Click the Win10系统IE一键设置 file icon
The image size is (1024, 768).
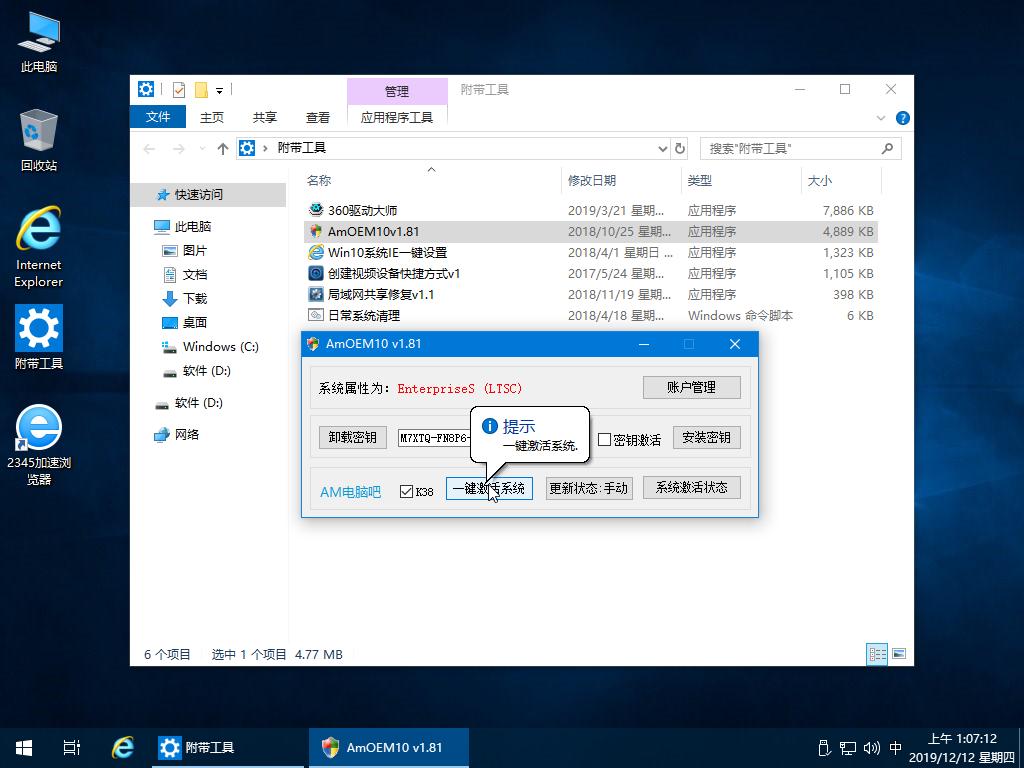[316, 252]
